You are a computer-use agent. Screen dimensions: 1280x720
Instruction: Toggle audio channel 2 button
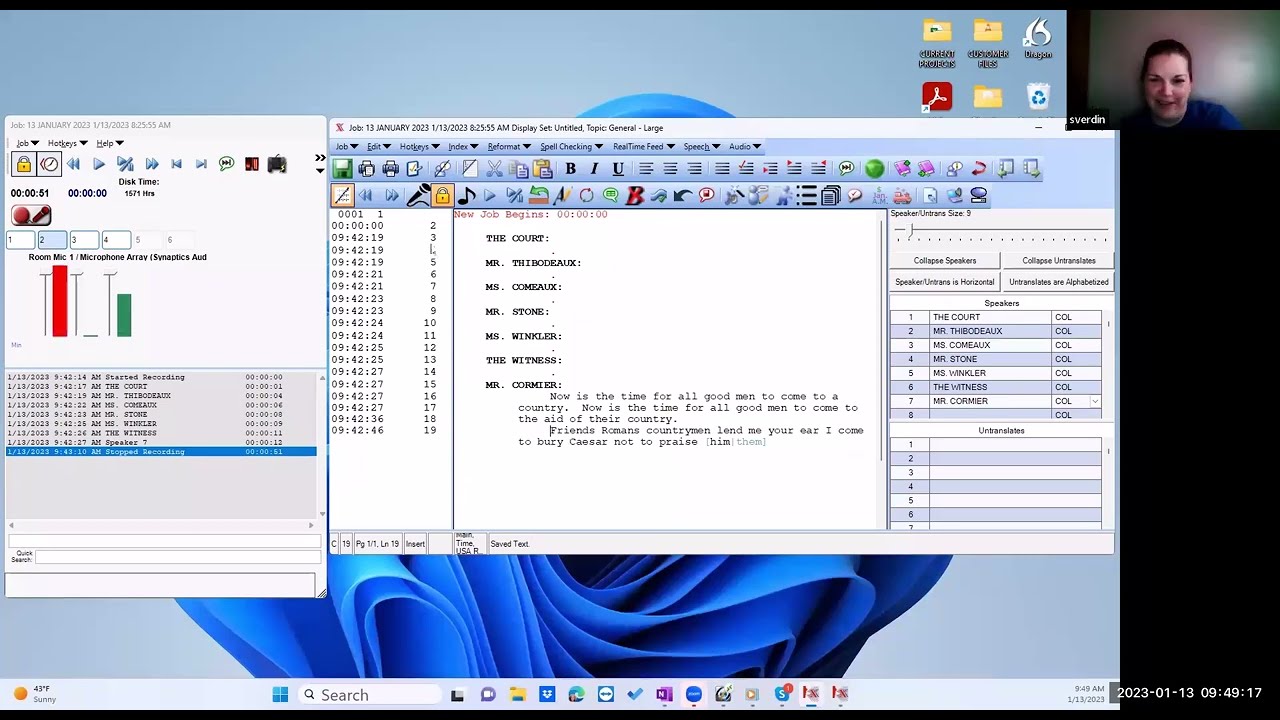tap(52, 240)
